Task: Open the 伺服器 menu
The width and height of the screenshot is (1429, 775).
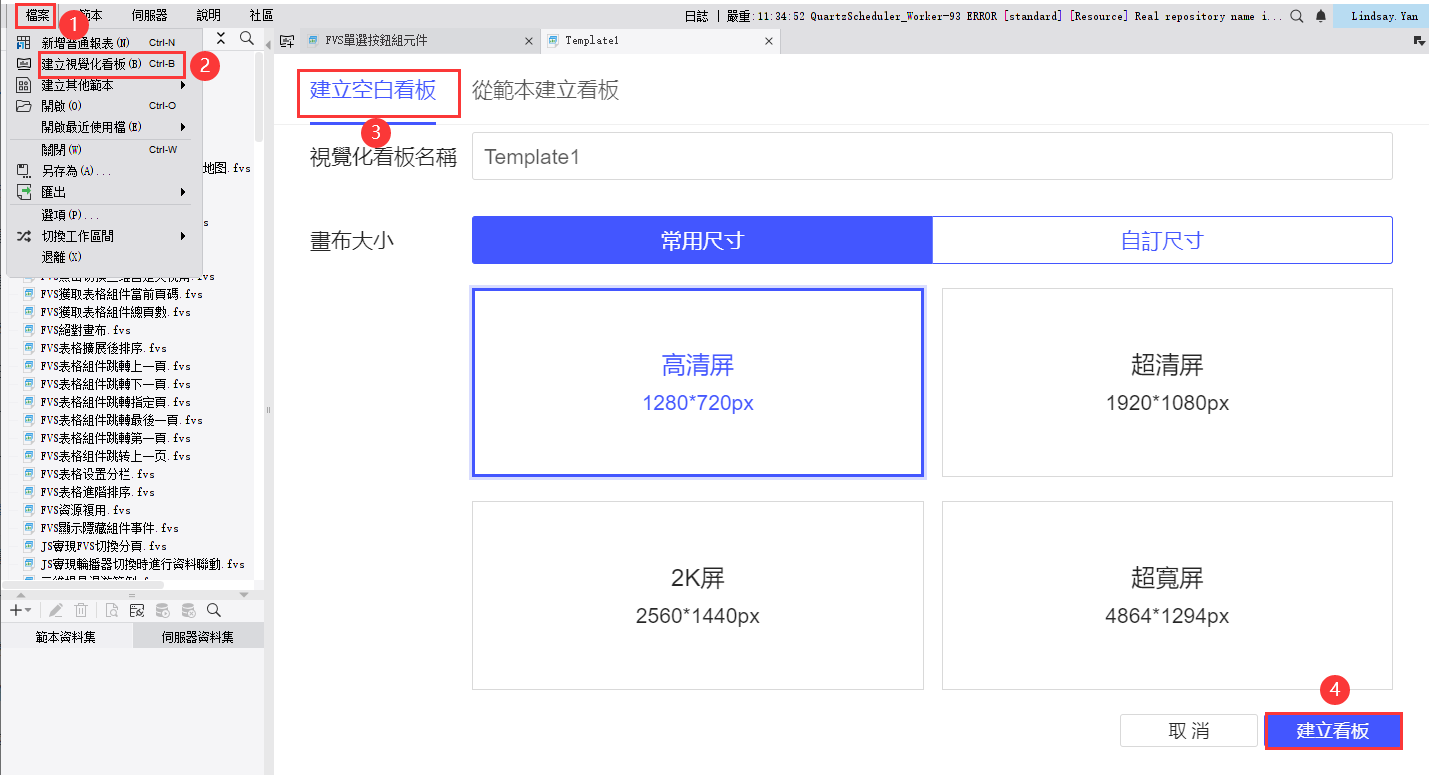Action: click(x=150, y=15)
